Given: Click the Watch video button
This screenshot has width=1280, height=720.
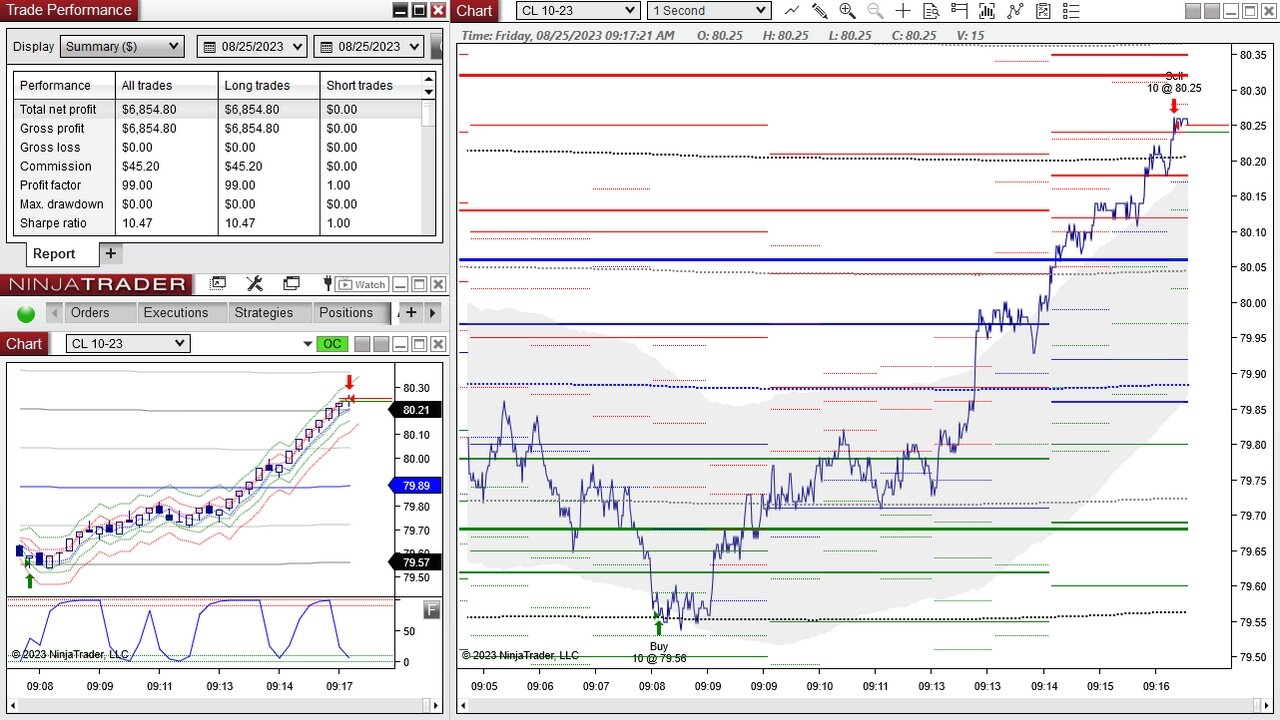Looking at the screenshot, I should [x=361, y=285].
